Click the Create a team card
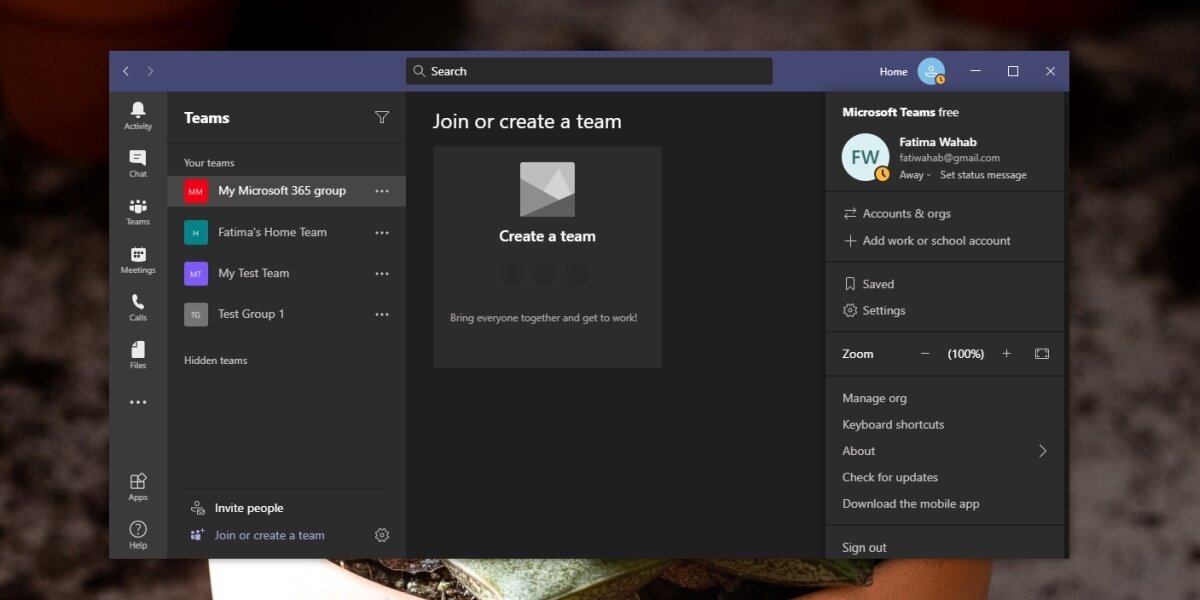This screenshot has width=1200, height=600. (547, 257)
